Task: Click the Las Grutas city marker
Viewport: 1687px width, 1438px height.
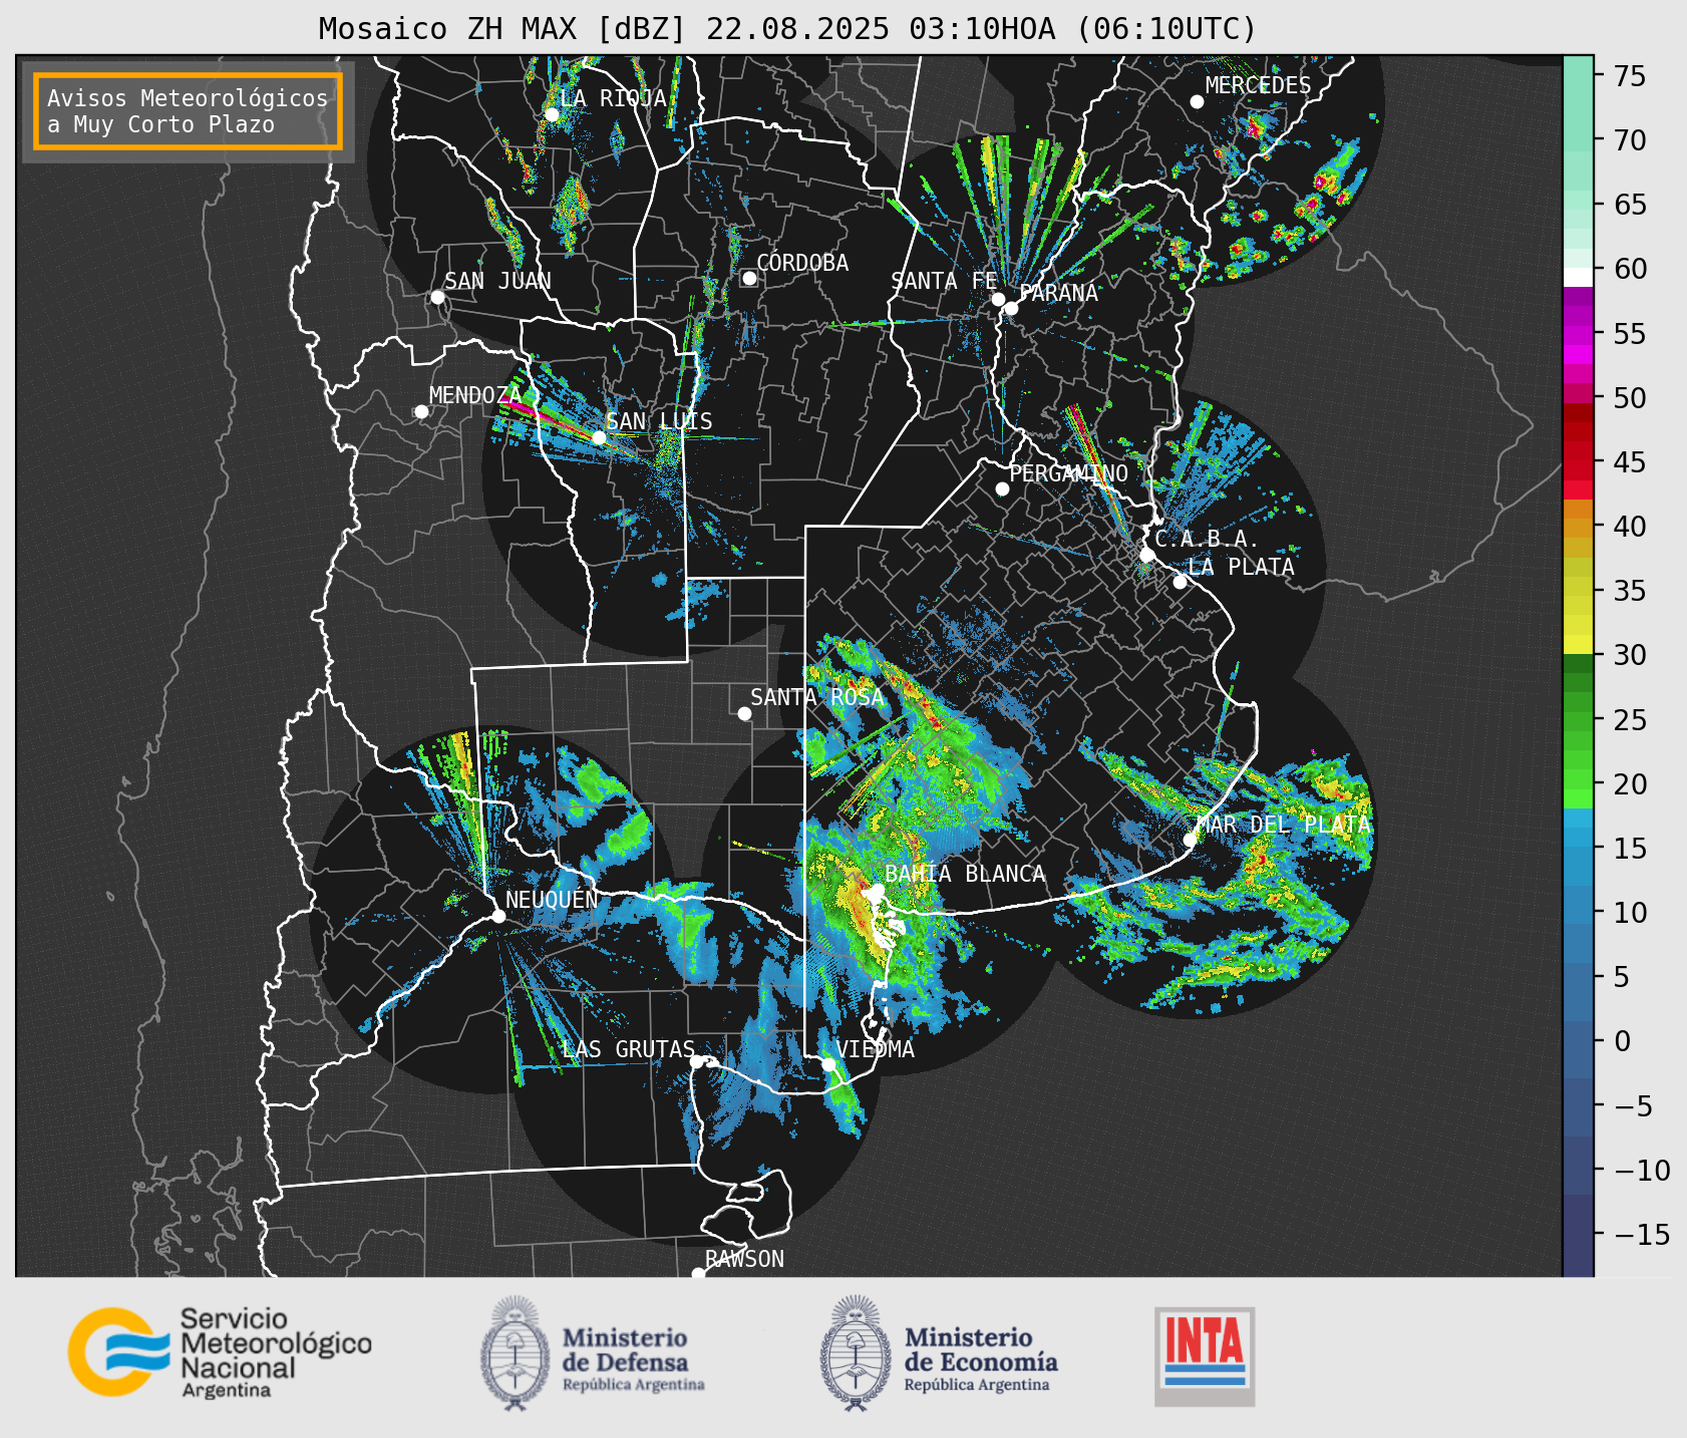Action: coord(696,1061)
